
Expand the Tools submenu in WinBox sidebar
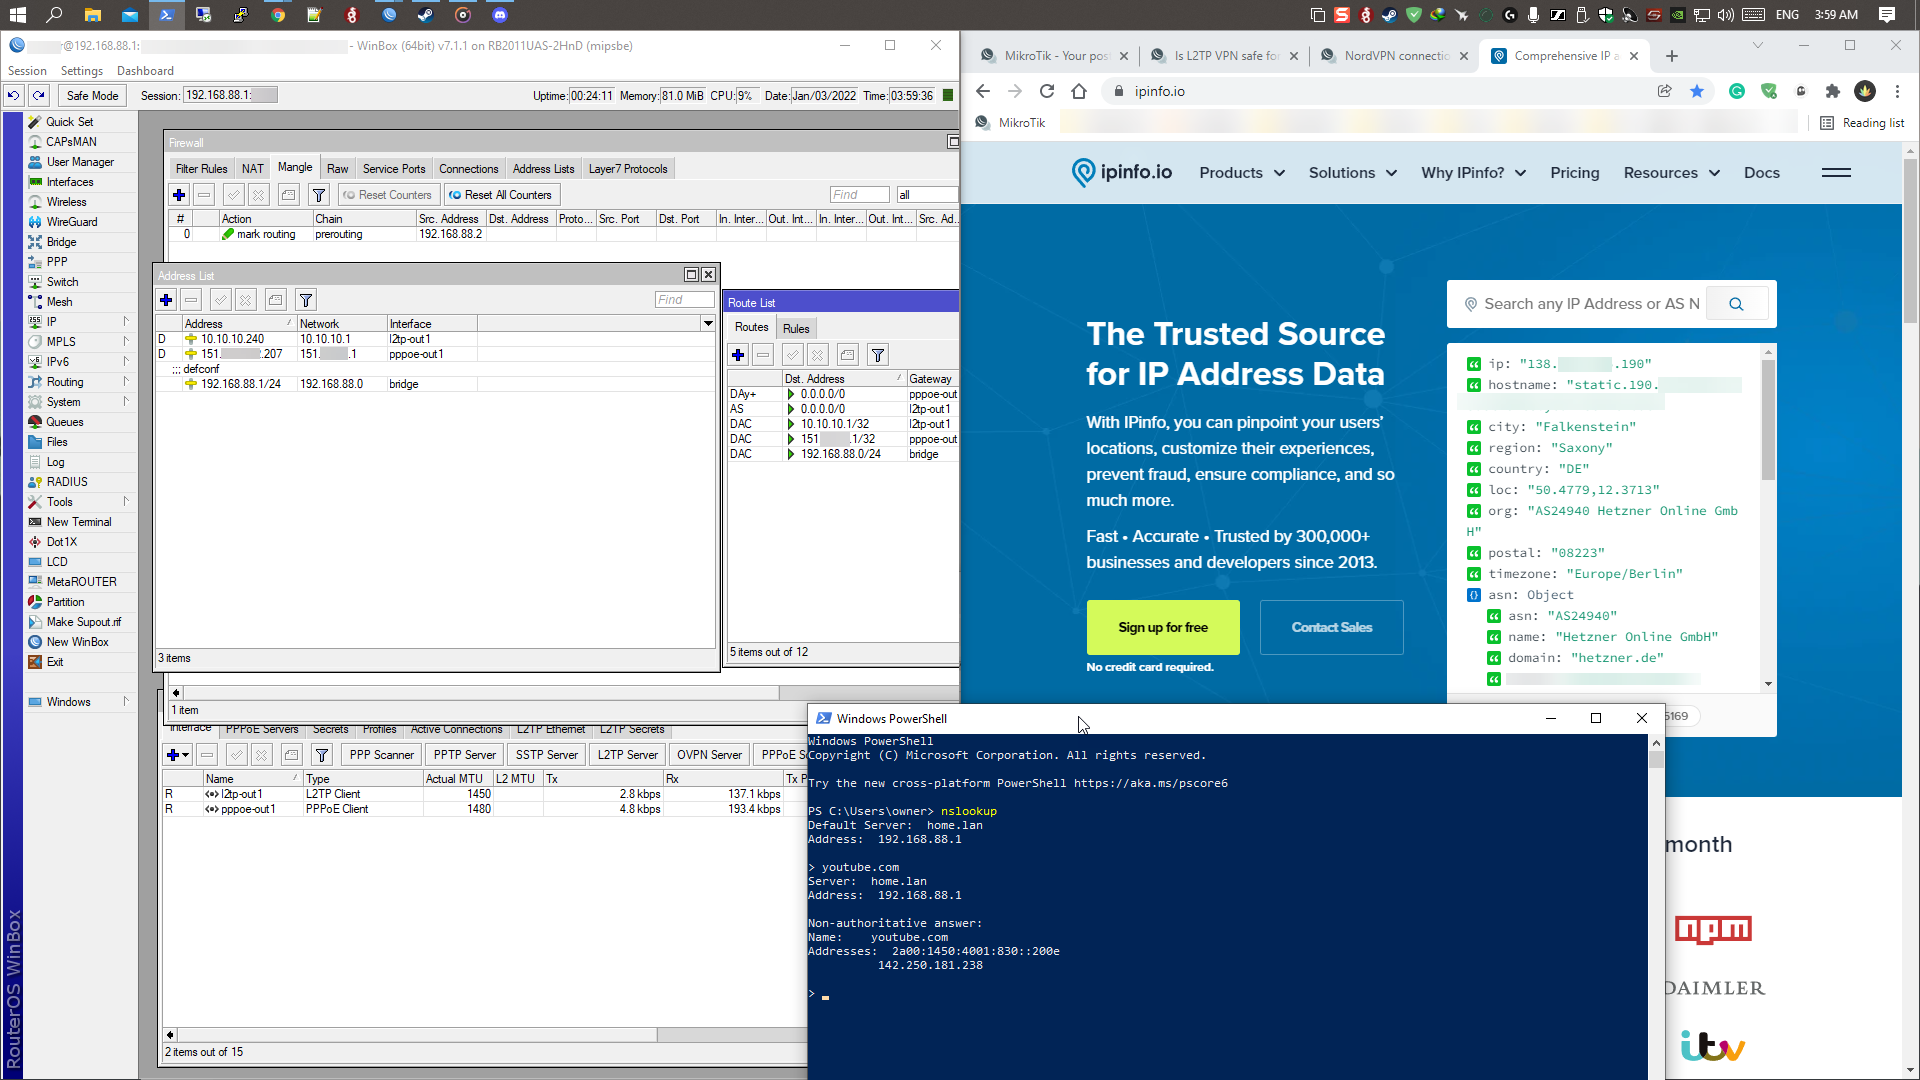tap(81, 502)
